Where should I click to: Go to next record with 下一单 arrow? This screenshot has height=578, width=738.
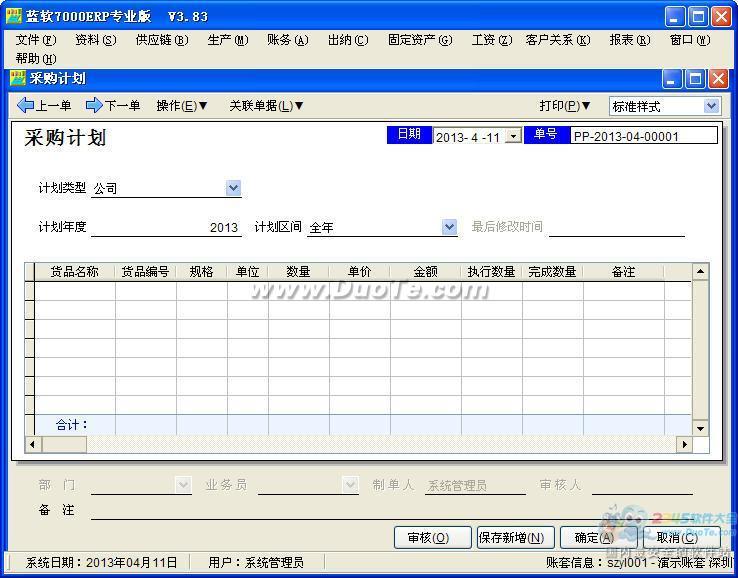click(x=113, y=106)
